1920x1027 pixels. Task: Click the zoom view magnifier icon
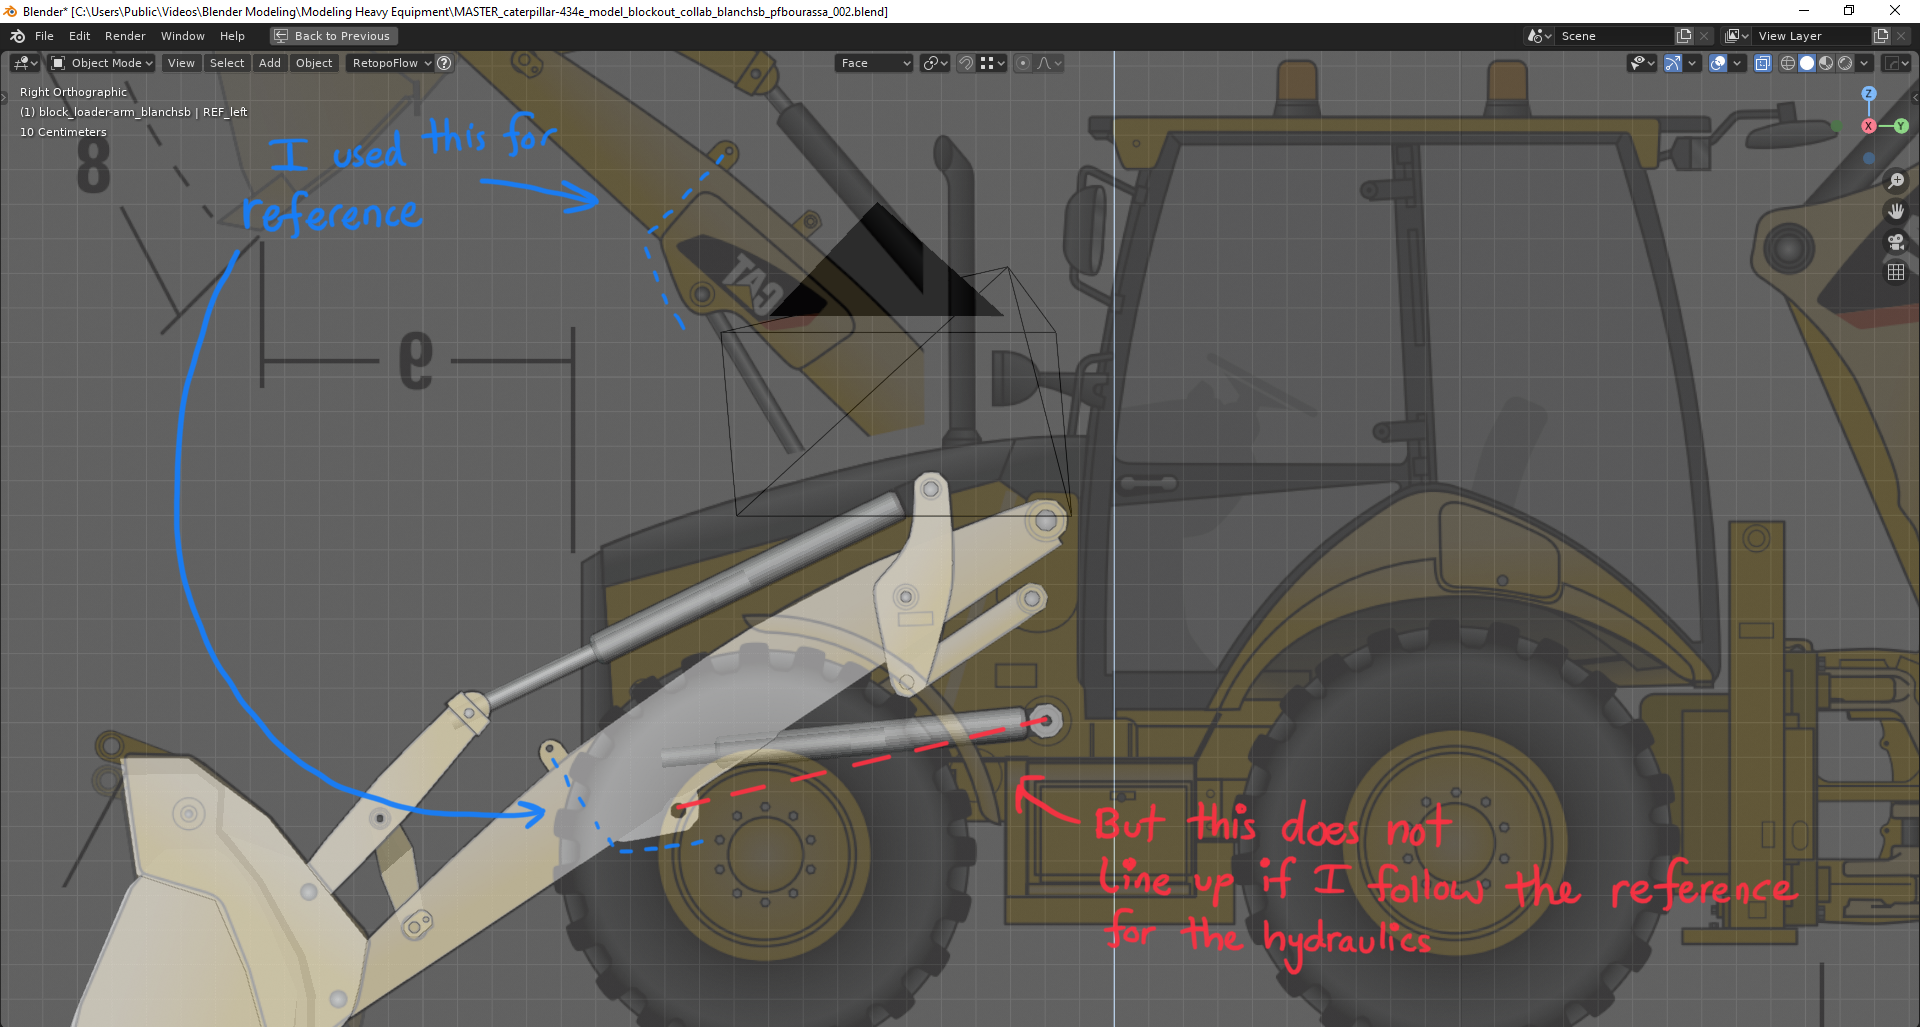[1896, 181]
